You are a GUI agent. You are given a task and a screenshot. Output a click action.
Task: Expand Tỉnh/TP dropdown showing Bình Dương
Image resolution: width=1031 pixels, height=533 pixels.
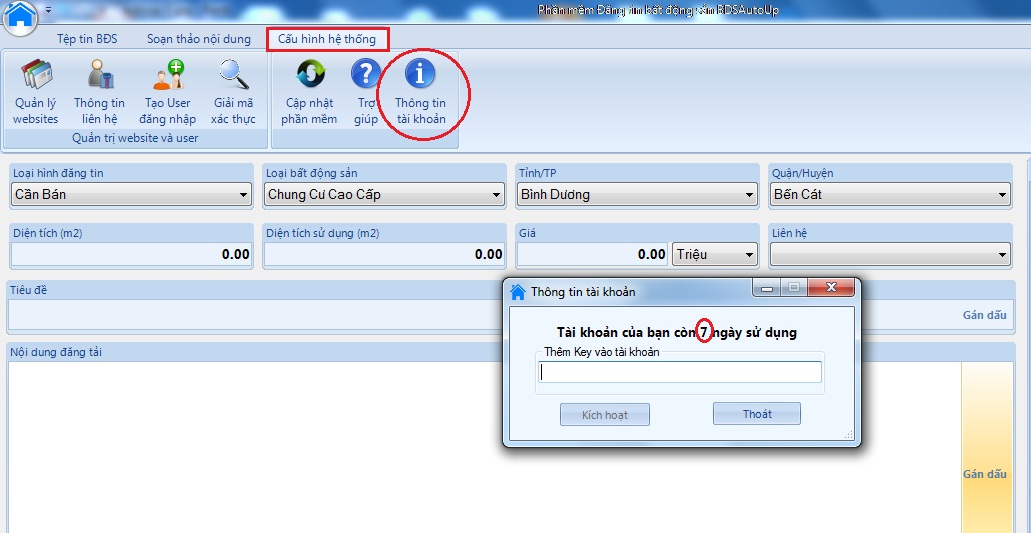(749, 195)
